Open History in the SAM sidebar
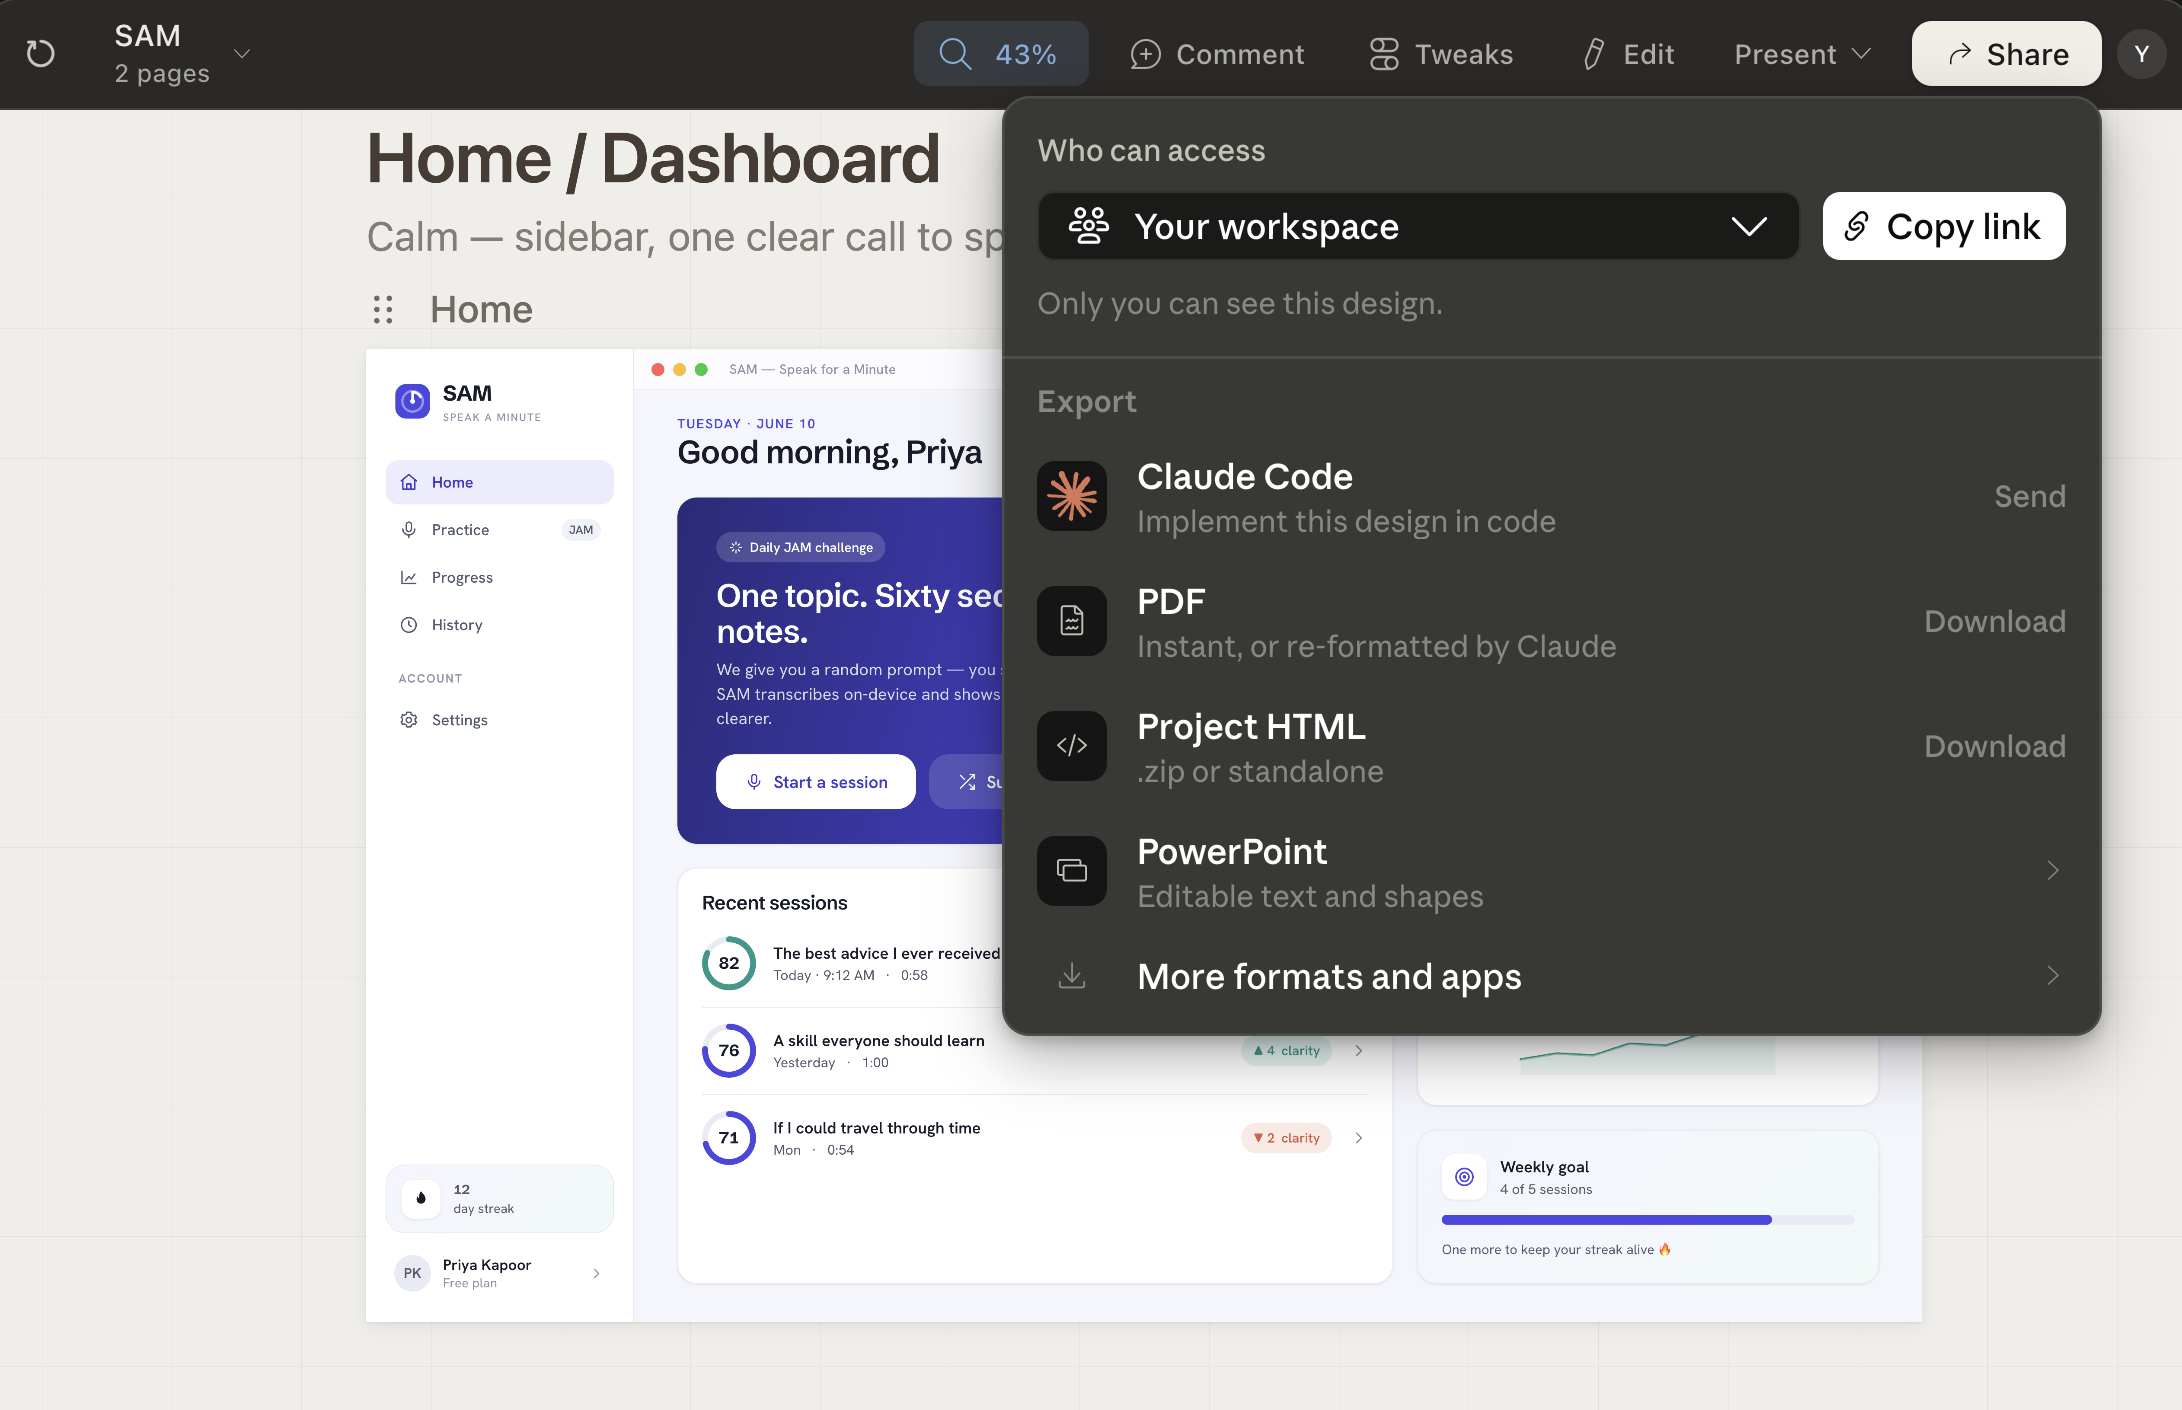Image resolution: width=2182 pixels, height=1410 pixels. pos(499,625)
